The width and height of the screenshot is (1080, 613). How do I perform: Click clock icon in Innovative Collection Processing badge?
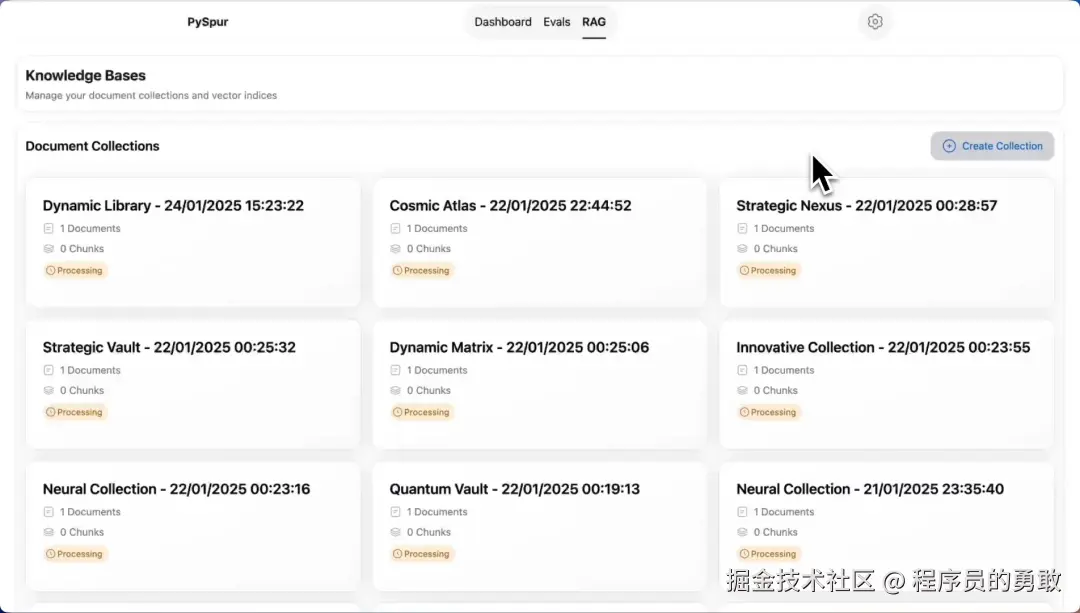(x=744, y=412)
